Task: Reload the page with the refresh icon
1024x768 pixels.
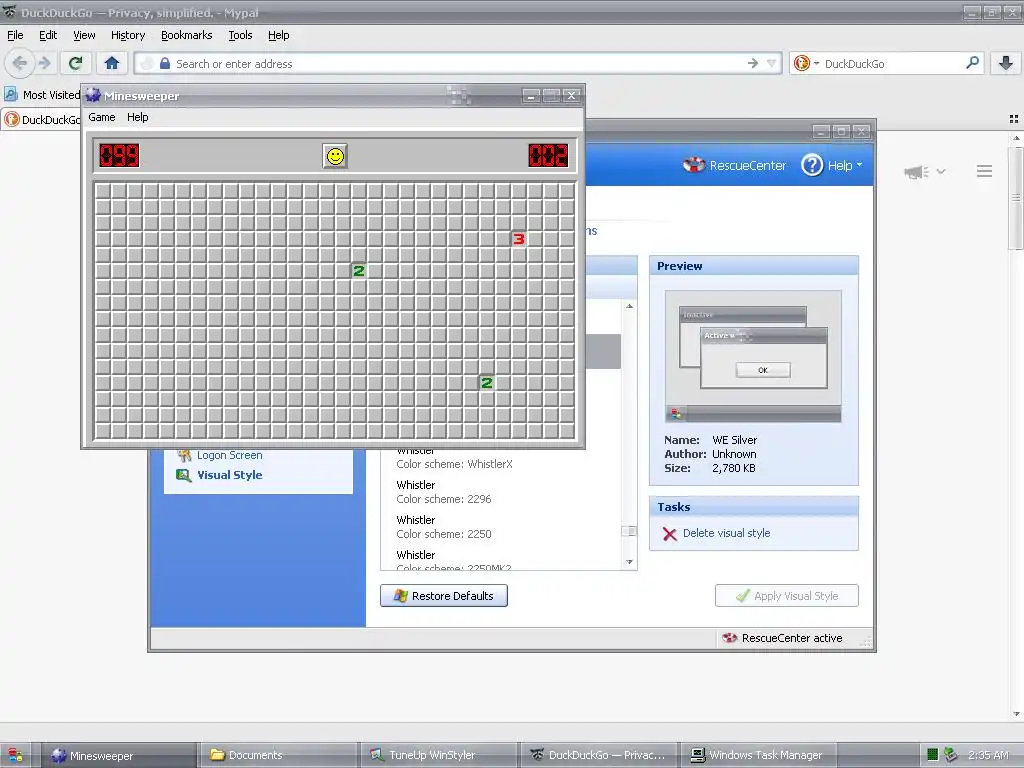Action: [75, 63]
